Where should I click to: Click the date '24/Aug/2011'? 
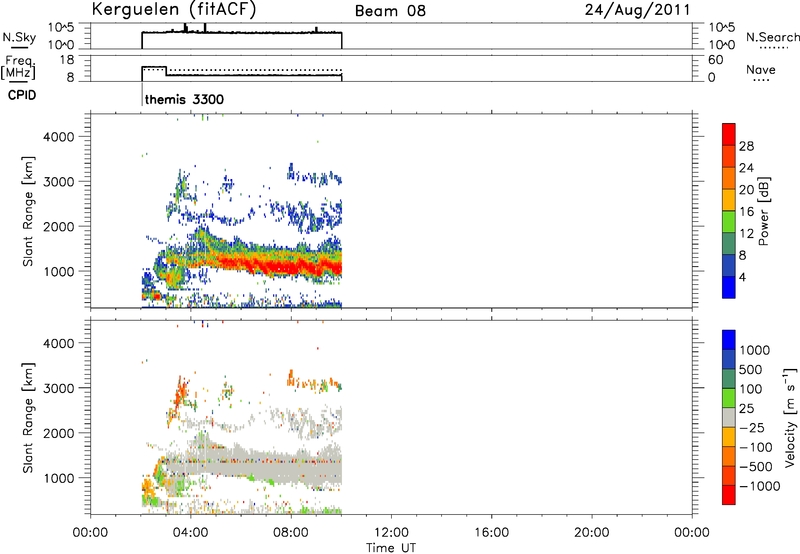click(637, 10)
